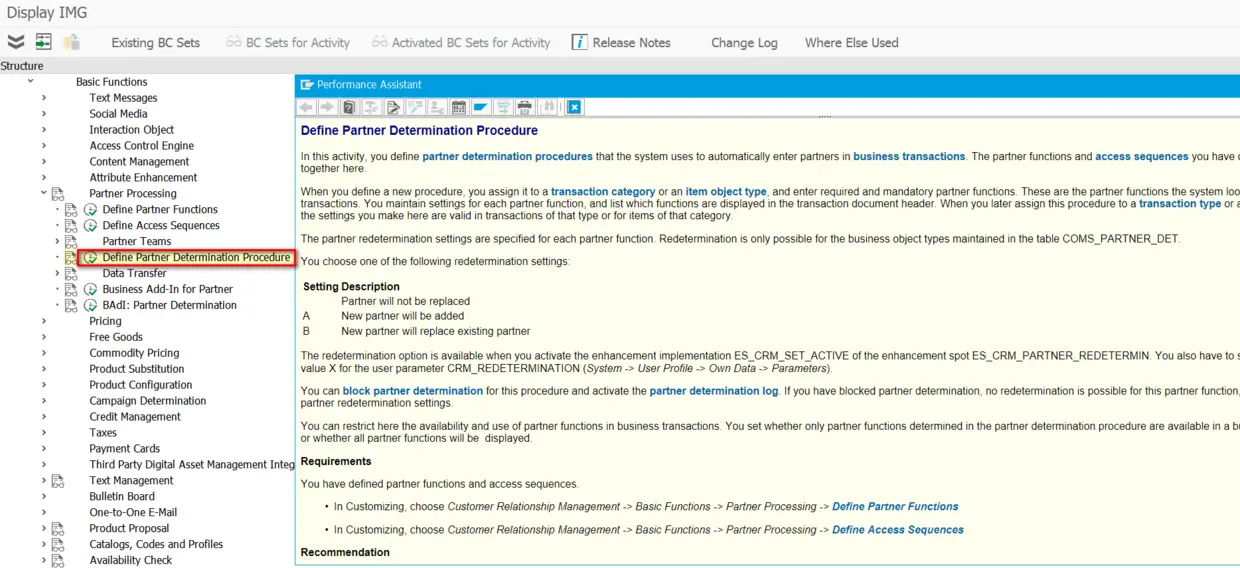The height and width of the screenshot is (568, 1240).
Task: Select the Define Partner Determination Procedure tree row
Action: [x=196, y=257]
